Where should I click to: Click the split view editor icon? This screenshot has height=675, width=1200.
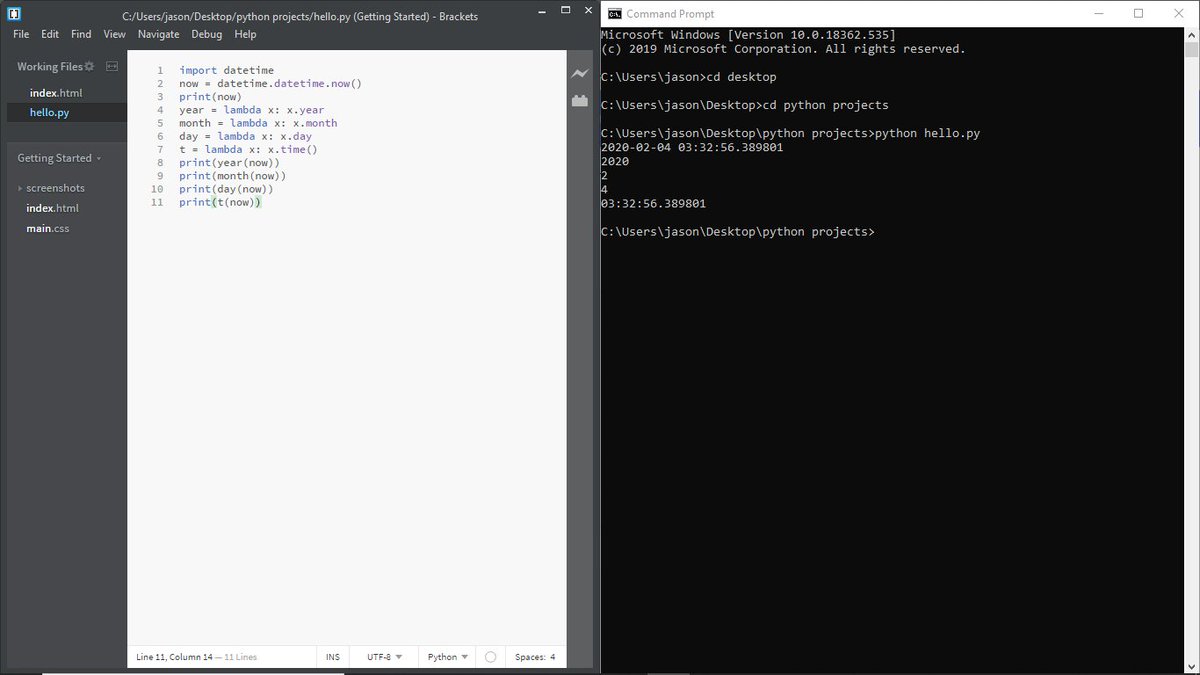112,66
